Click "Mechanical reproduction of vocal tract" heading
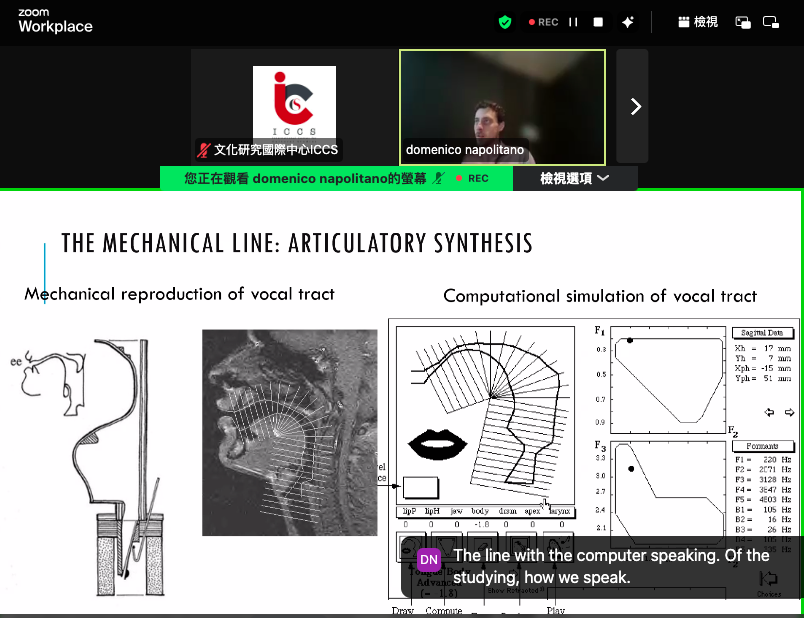Viewport: 804px width, 618px height. (179, 294)
